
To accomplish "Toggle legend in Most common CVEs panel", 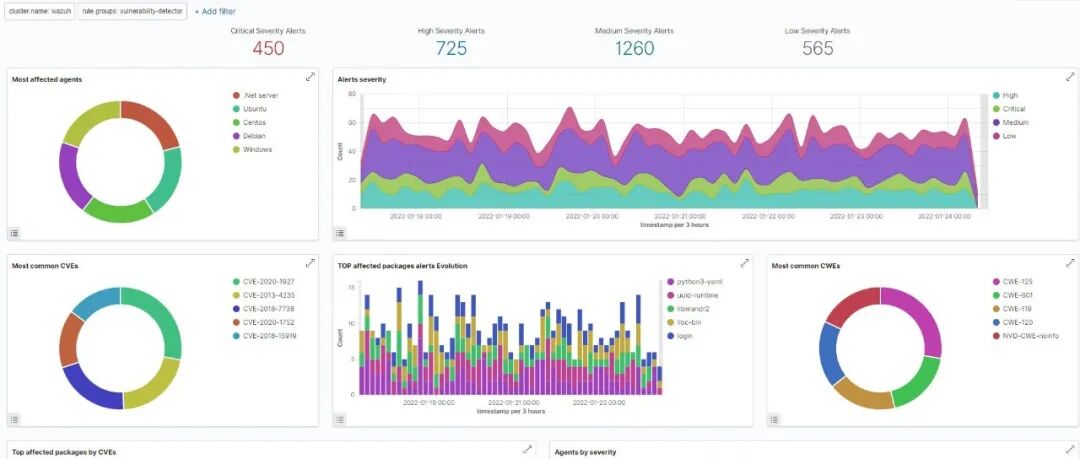I will tap(14, 419).
